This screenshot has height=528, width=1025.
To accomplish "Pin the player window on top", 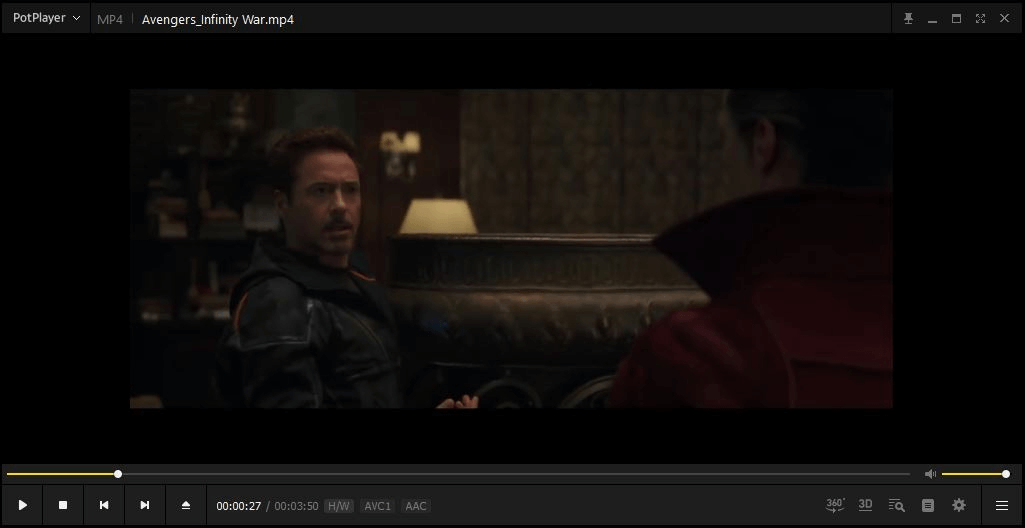I will (x=908, y=19).
